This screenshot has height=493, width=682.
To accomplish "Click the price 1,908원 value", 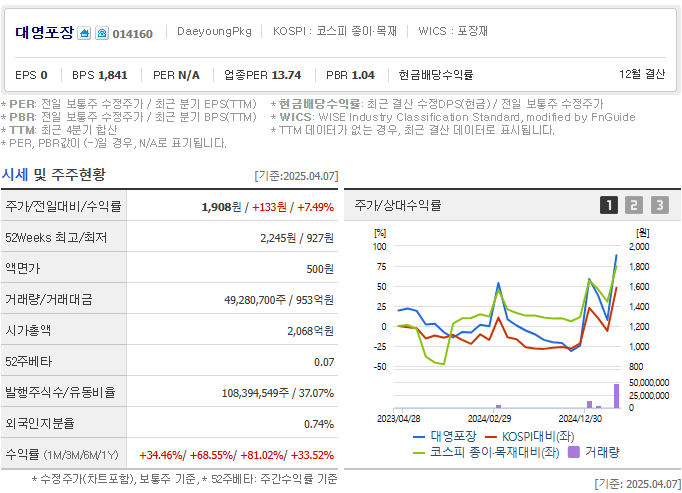I will click(x=221, y=207).
